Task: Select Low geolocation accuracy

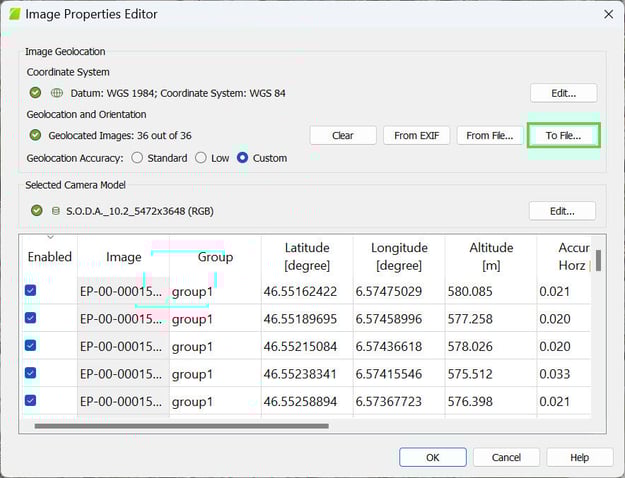Action: [x=201, y=158]
